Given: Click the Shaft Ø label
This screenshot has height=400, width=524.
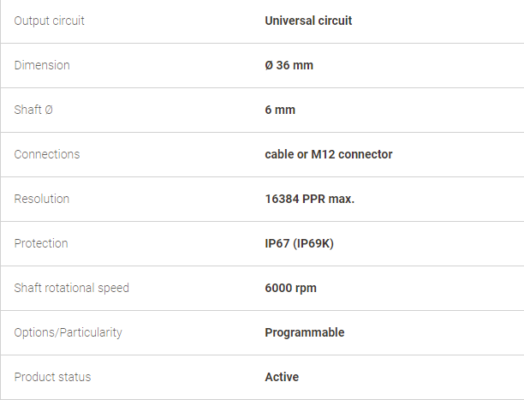Looking at the screenshot, I should click(x=33, y=110).
